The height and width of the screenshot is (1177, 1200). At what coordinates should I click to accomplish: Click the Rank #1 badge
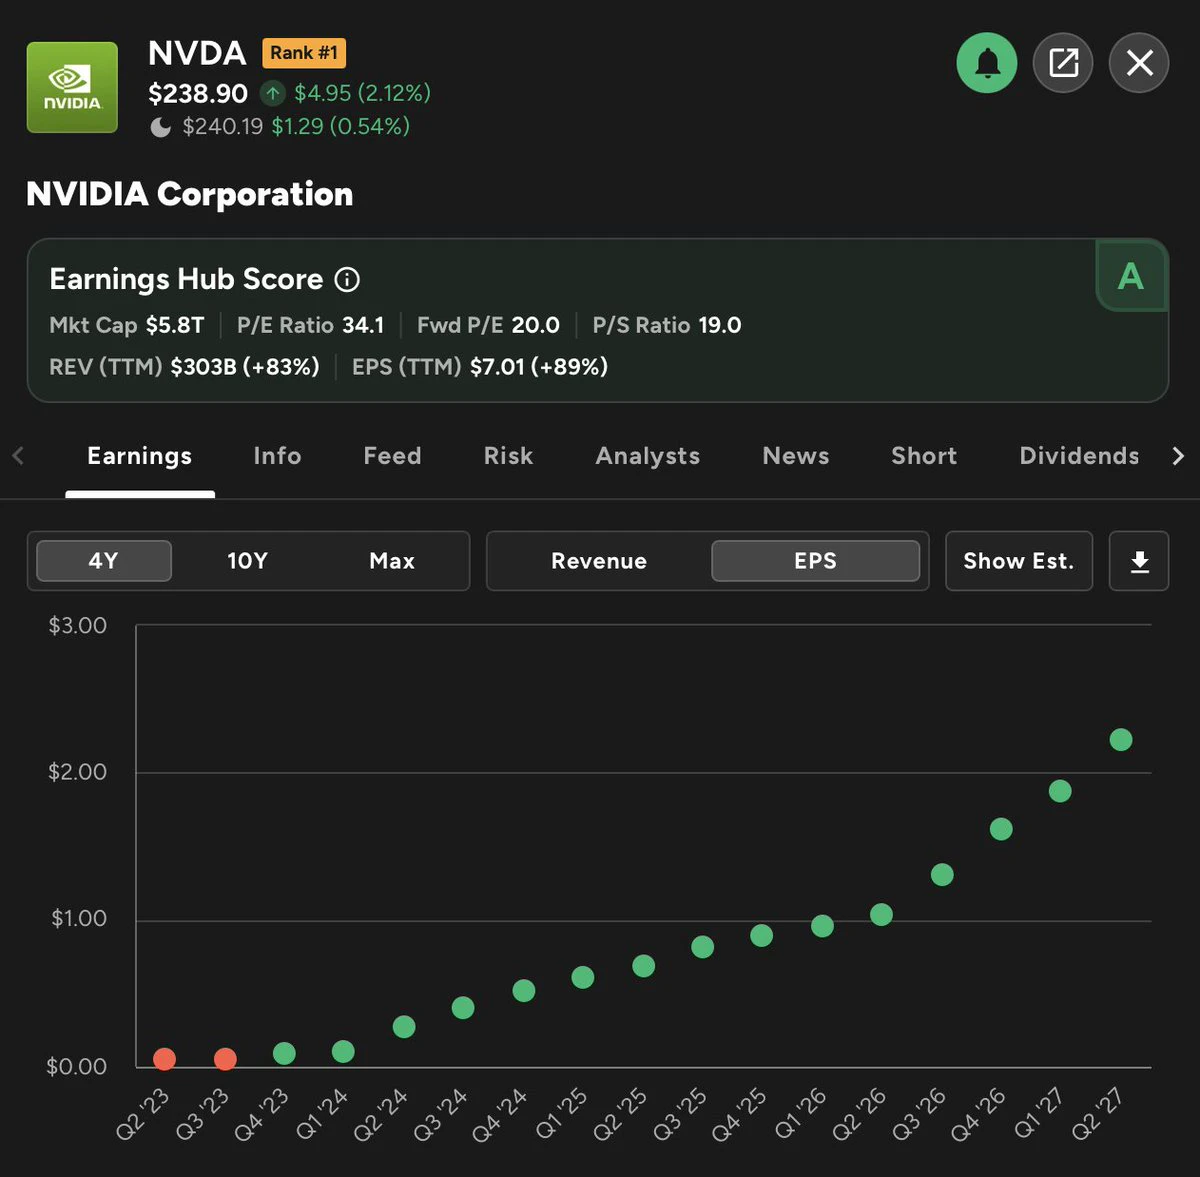pyautogui.click(x=304, y=53)
